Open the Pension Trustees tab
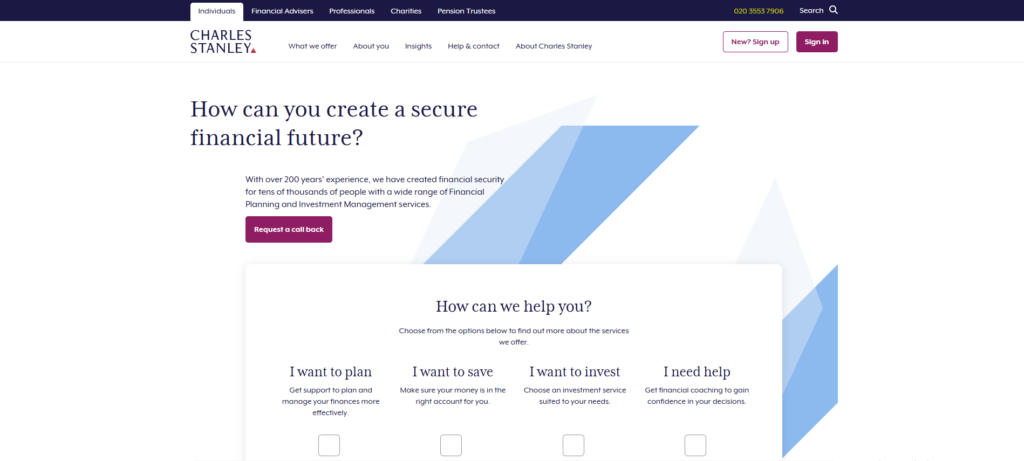This screenshot has width=1024, height=461. click(x=466, y=11)
